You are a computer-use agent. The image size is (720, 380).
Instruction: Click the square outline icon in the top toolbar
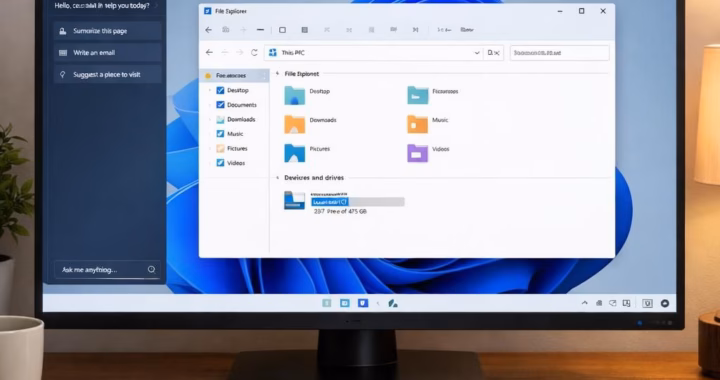click(282, 30)
